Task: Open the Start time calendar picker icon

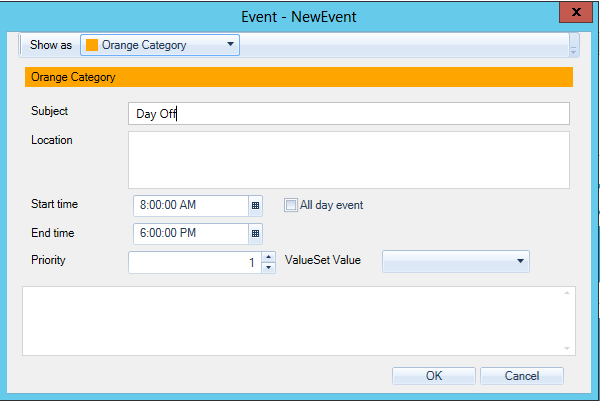Action: (x=255, y=205)
